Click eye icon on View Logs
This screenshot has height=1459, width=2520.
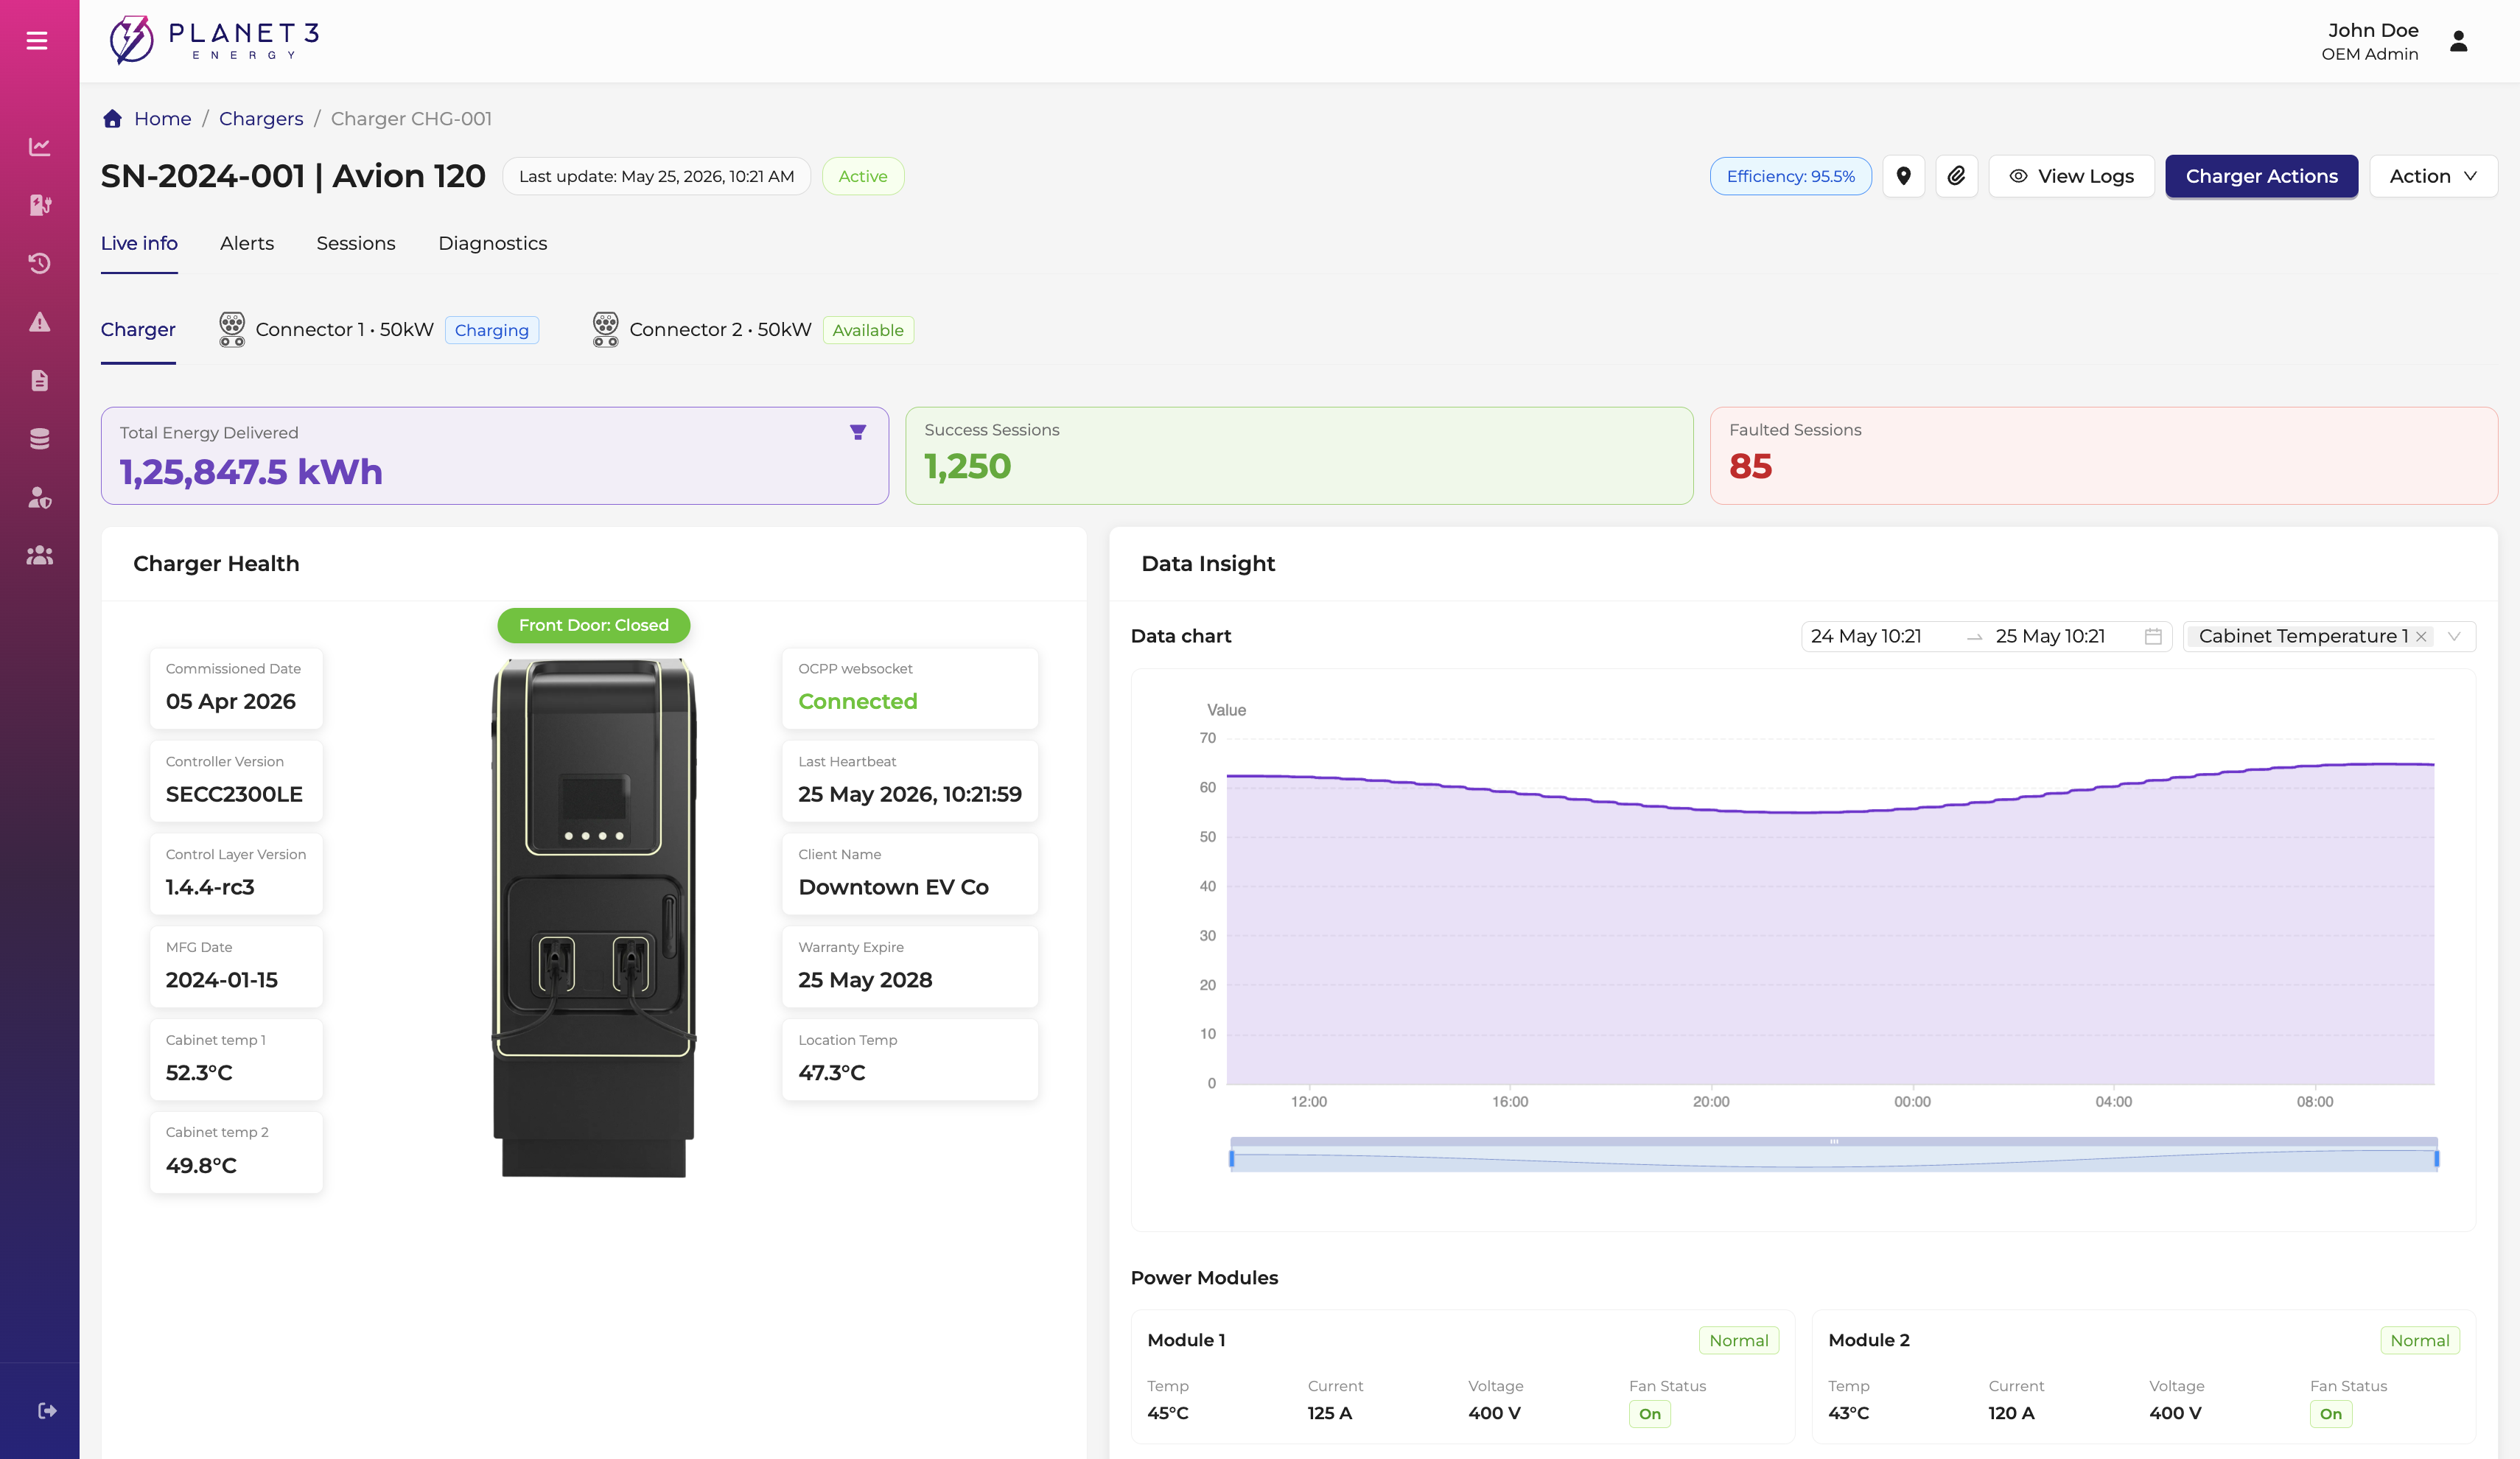(2018, 176)
